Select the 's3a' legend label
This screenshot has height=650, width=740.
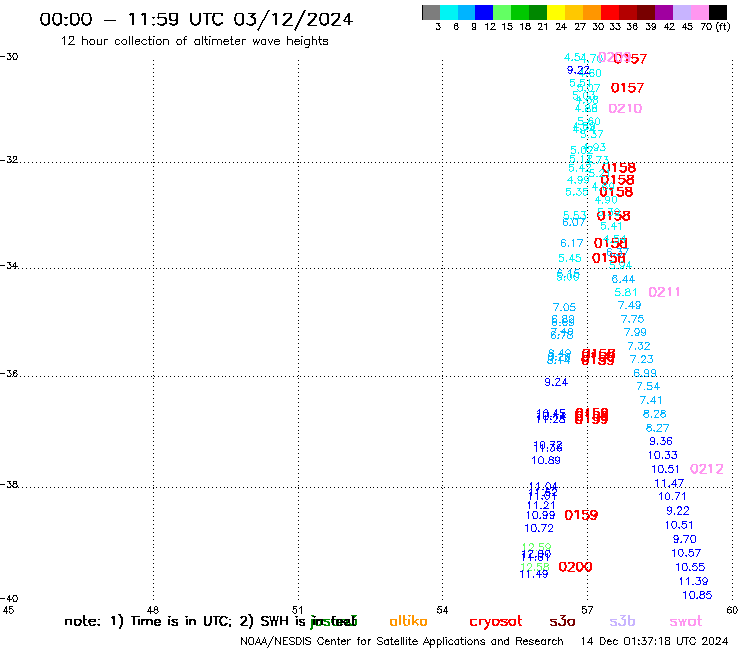point(562,621)
